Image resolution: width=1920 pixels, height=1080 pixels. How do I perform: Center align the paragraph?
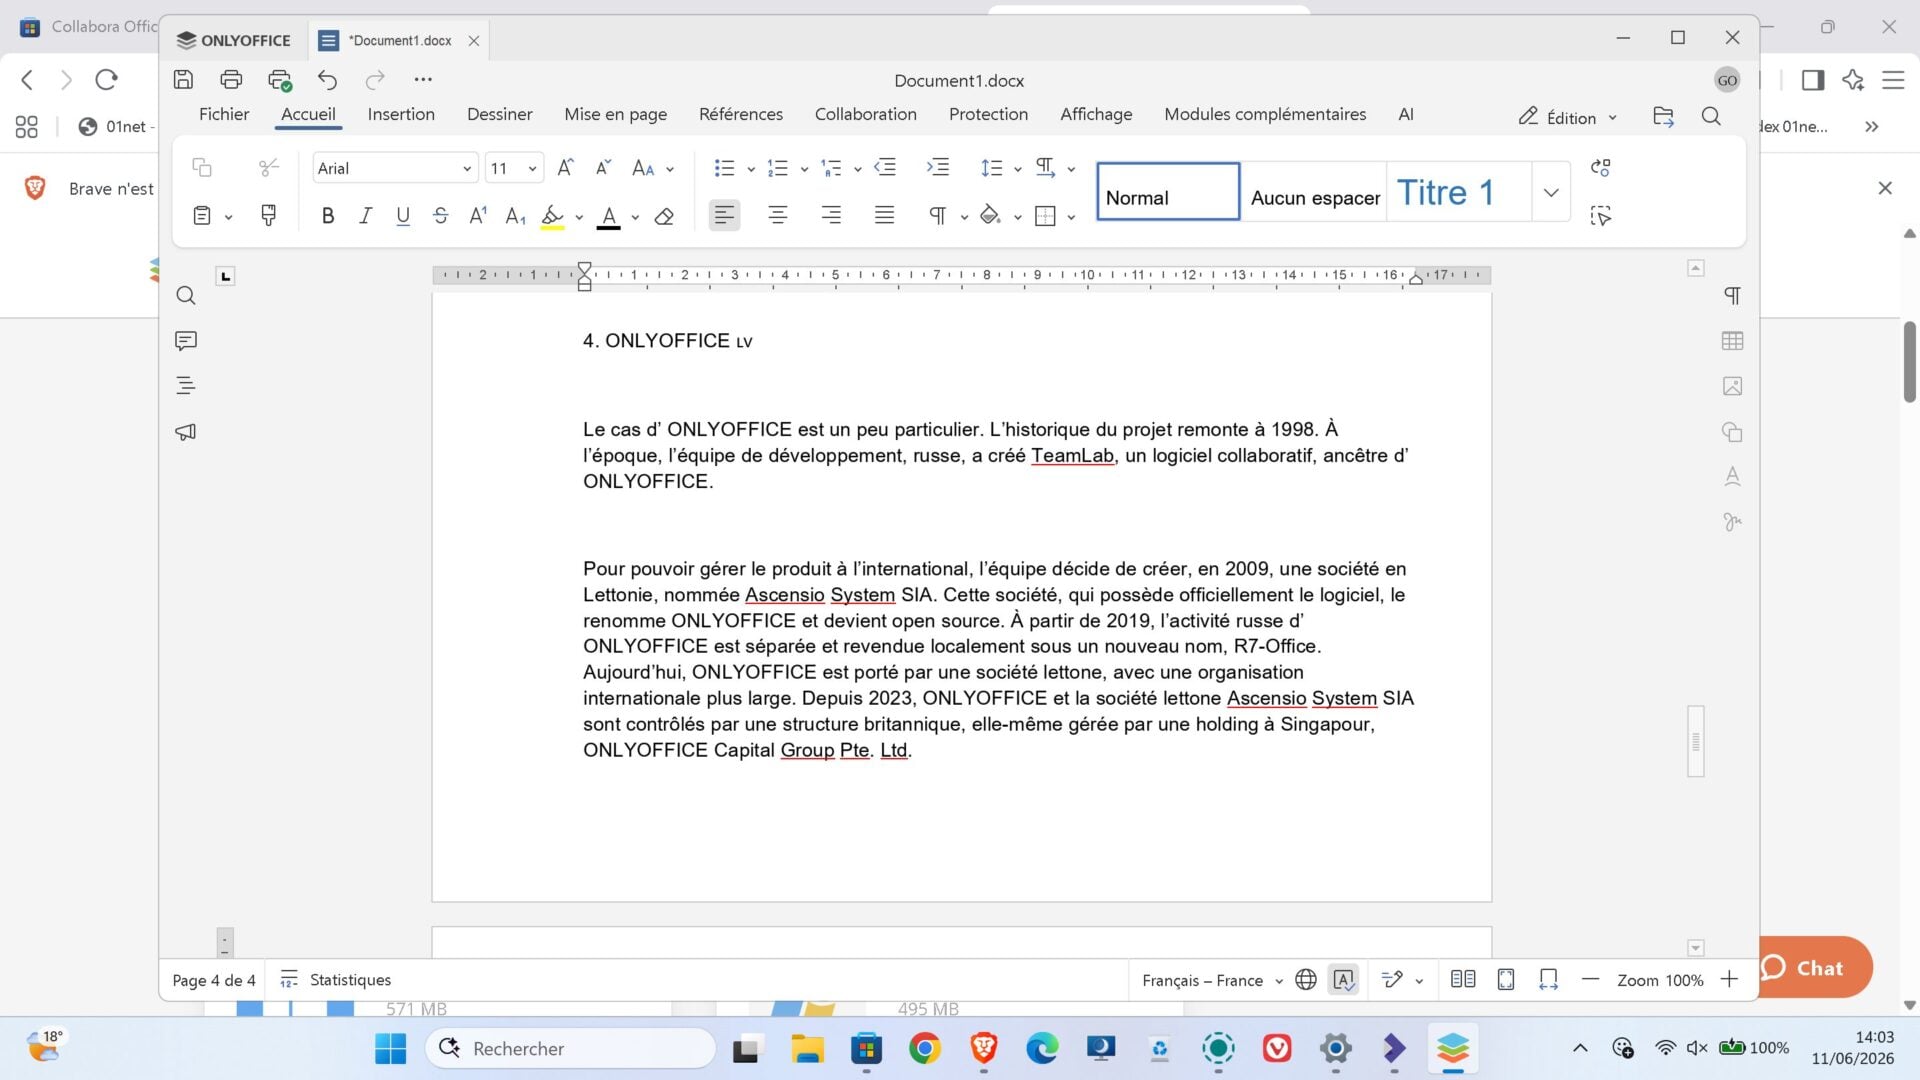(778, 215)
